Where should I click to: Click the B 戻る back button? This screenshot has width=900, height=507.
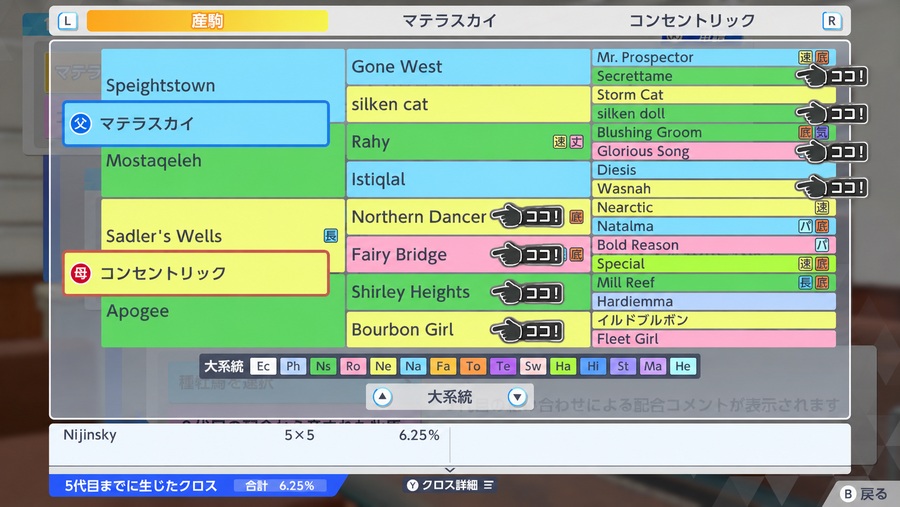[x=864, y=494]
